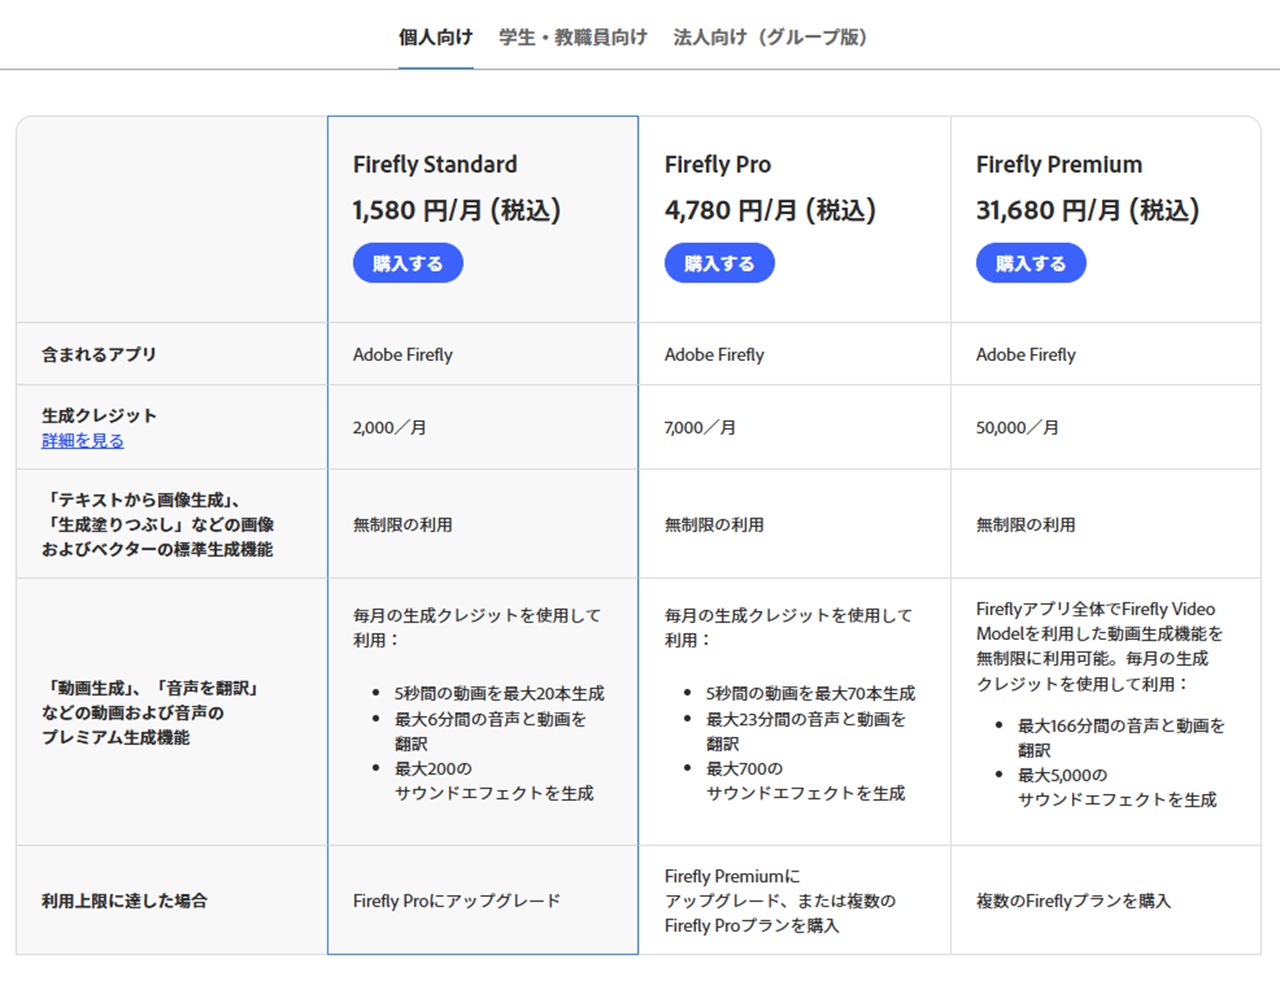
Task: Click the 50,000/月 credits cell
Action: click(1017, 427)
